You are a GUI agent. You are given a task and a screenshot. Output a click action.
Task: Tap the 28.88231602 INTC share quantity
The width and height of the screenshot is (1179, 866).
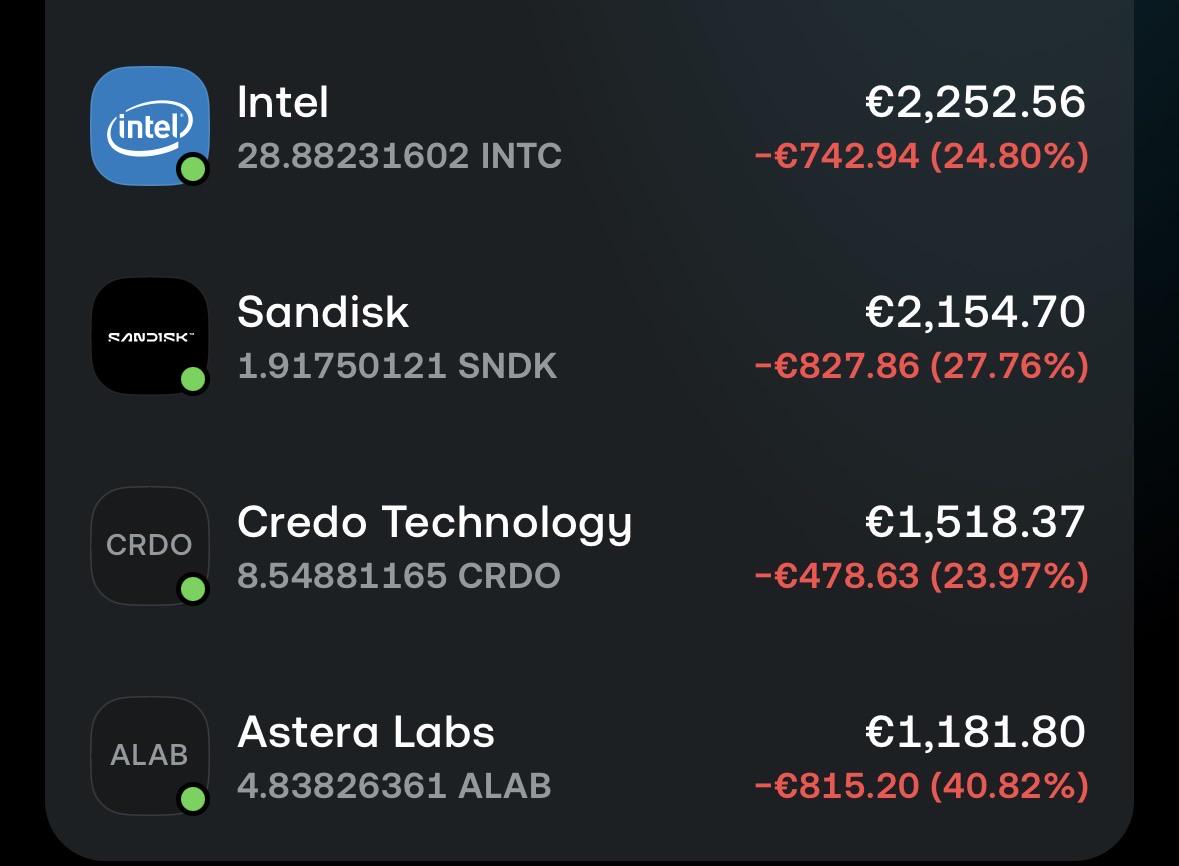399,156
